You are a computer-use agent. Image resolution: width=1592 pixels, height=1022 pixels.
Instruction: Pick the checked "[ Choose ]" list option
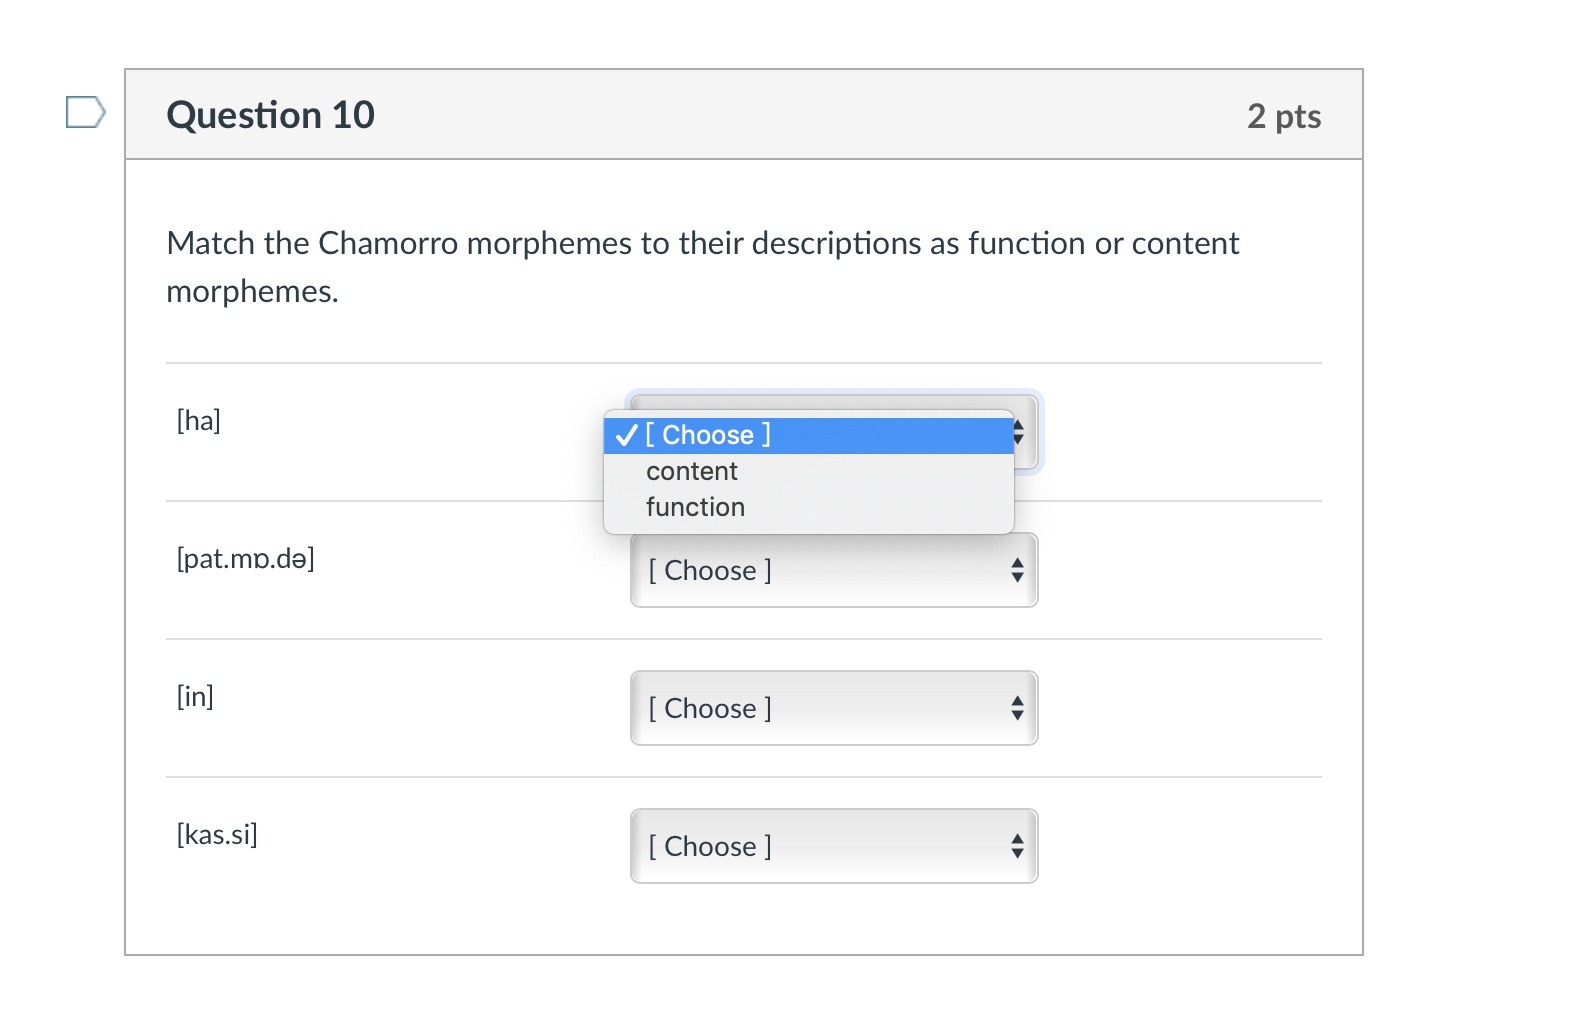point(808,435)
